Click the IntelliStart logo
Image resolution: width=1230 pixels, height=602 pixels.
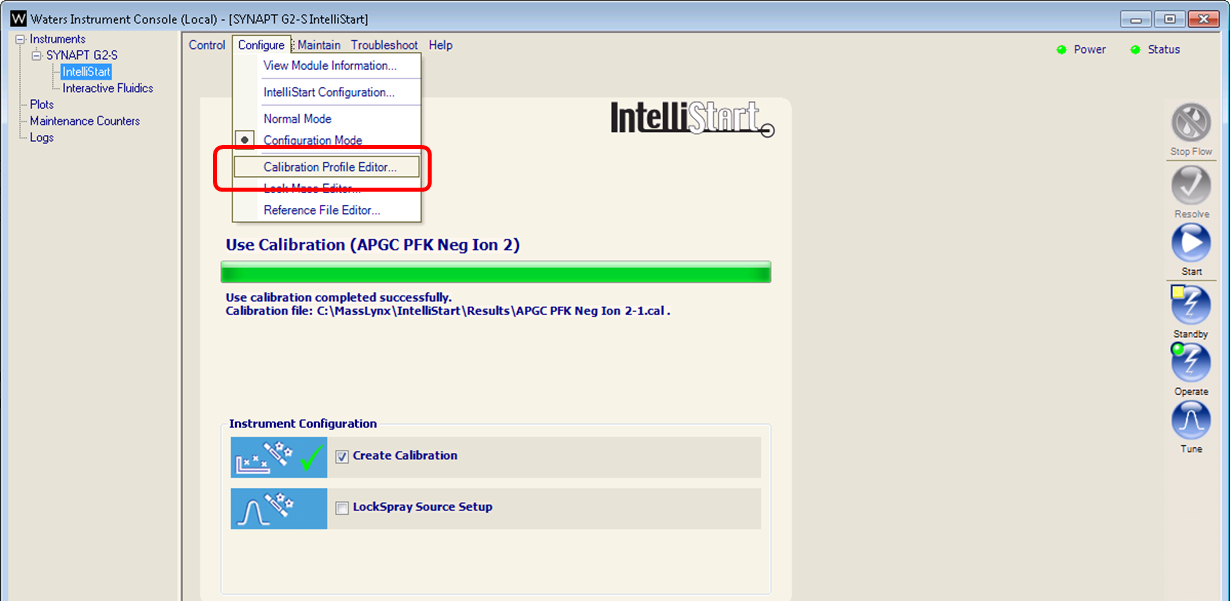(692, 119)
